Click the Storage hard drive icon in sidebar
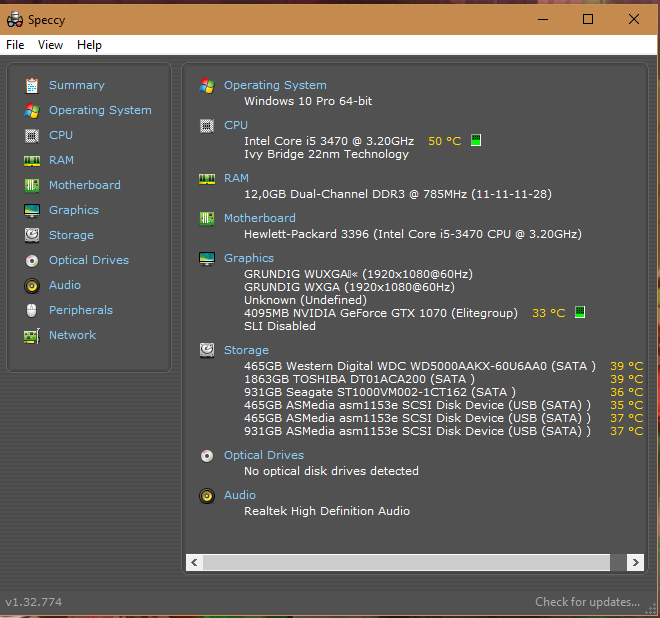Viewport: 660px width, 618px height. (32, 235)
